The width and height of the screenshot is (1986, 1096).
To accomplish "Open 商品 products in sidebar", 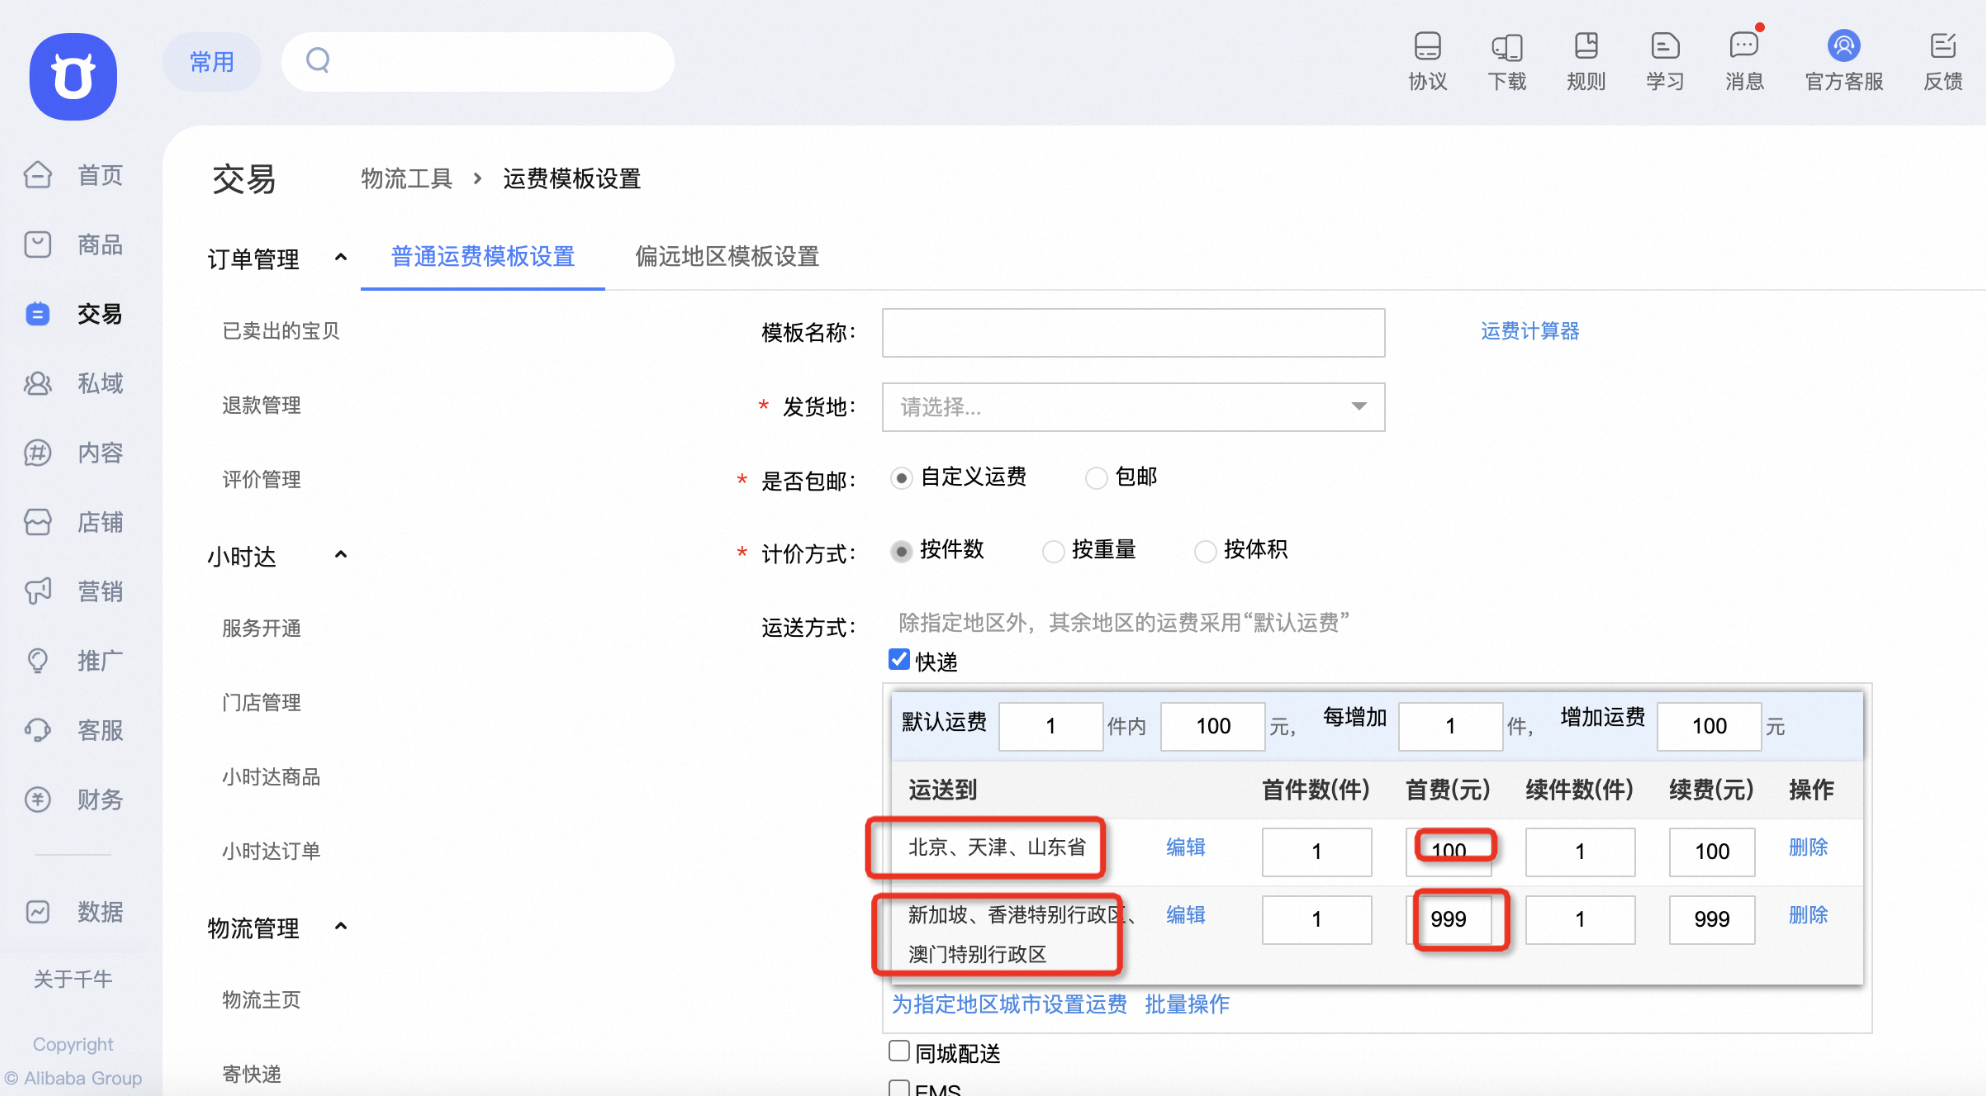I will pos(74,244).
